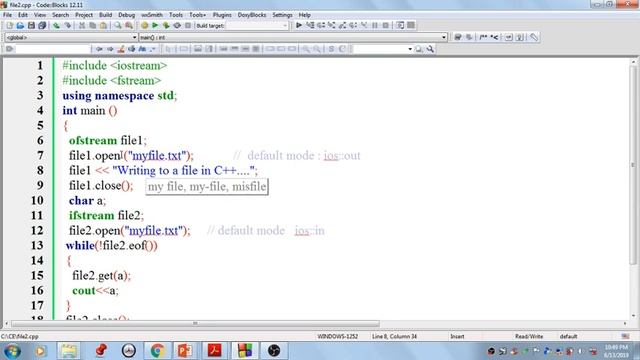Click 'file2.get(a);' on line 15
This screenshot has width=640, height=360.
tap(102, 276)
